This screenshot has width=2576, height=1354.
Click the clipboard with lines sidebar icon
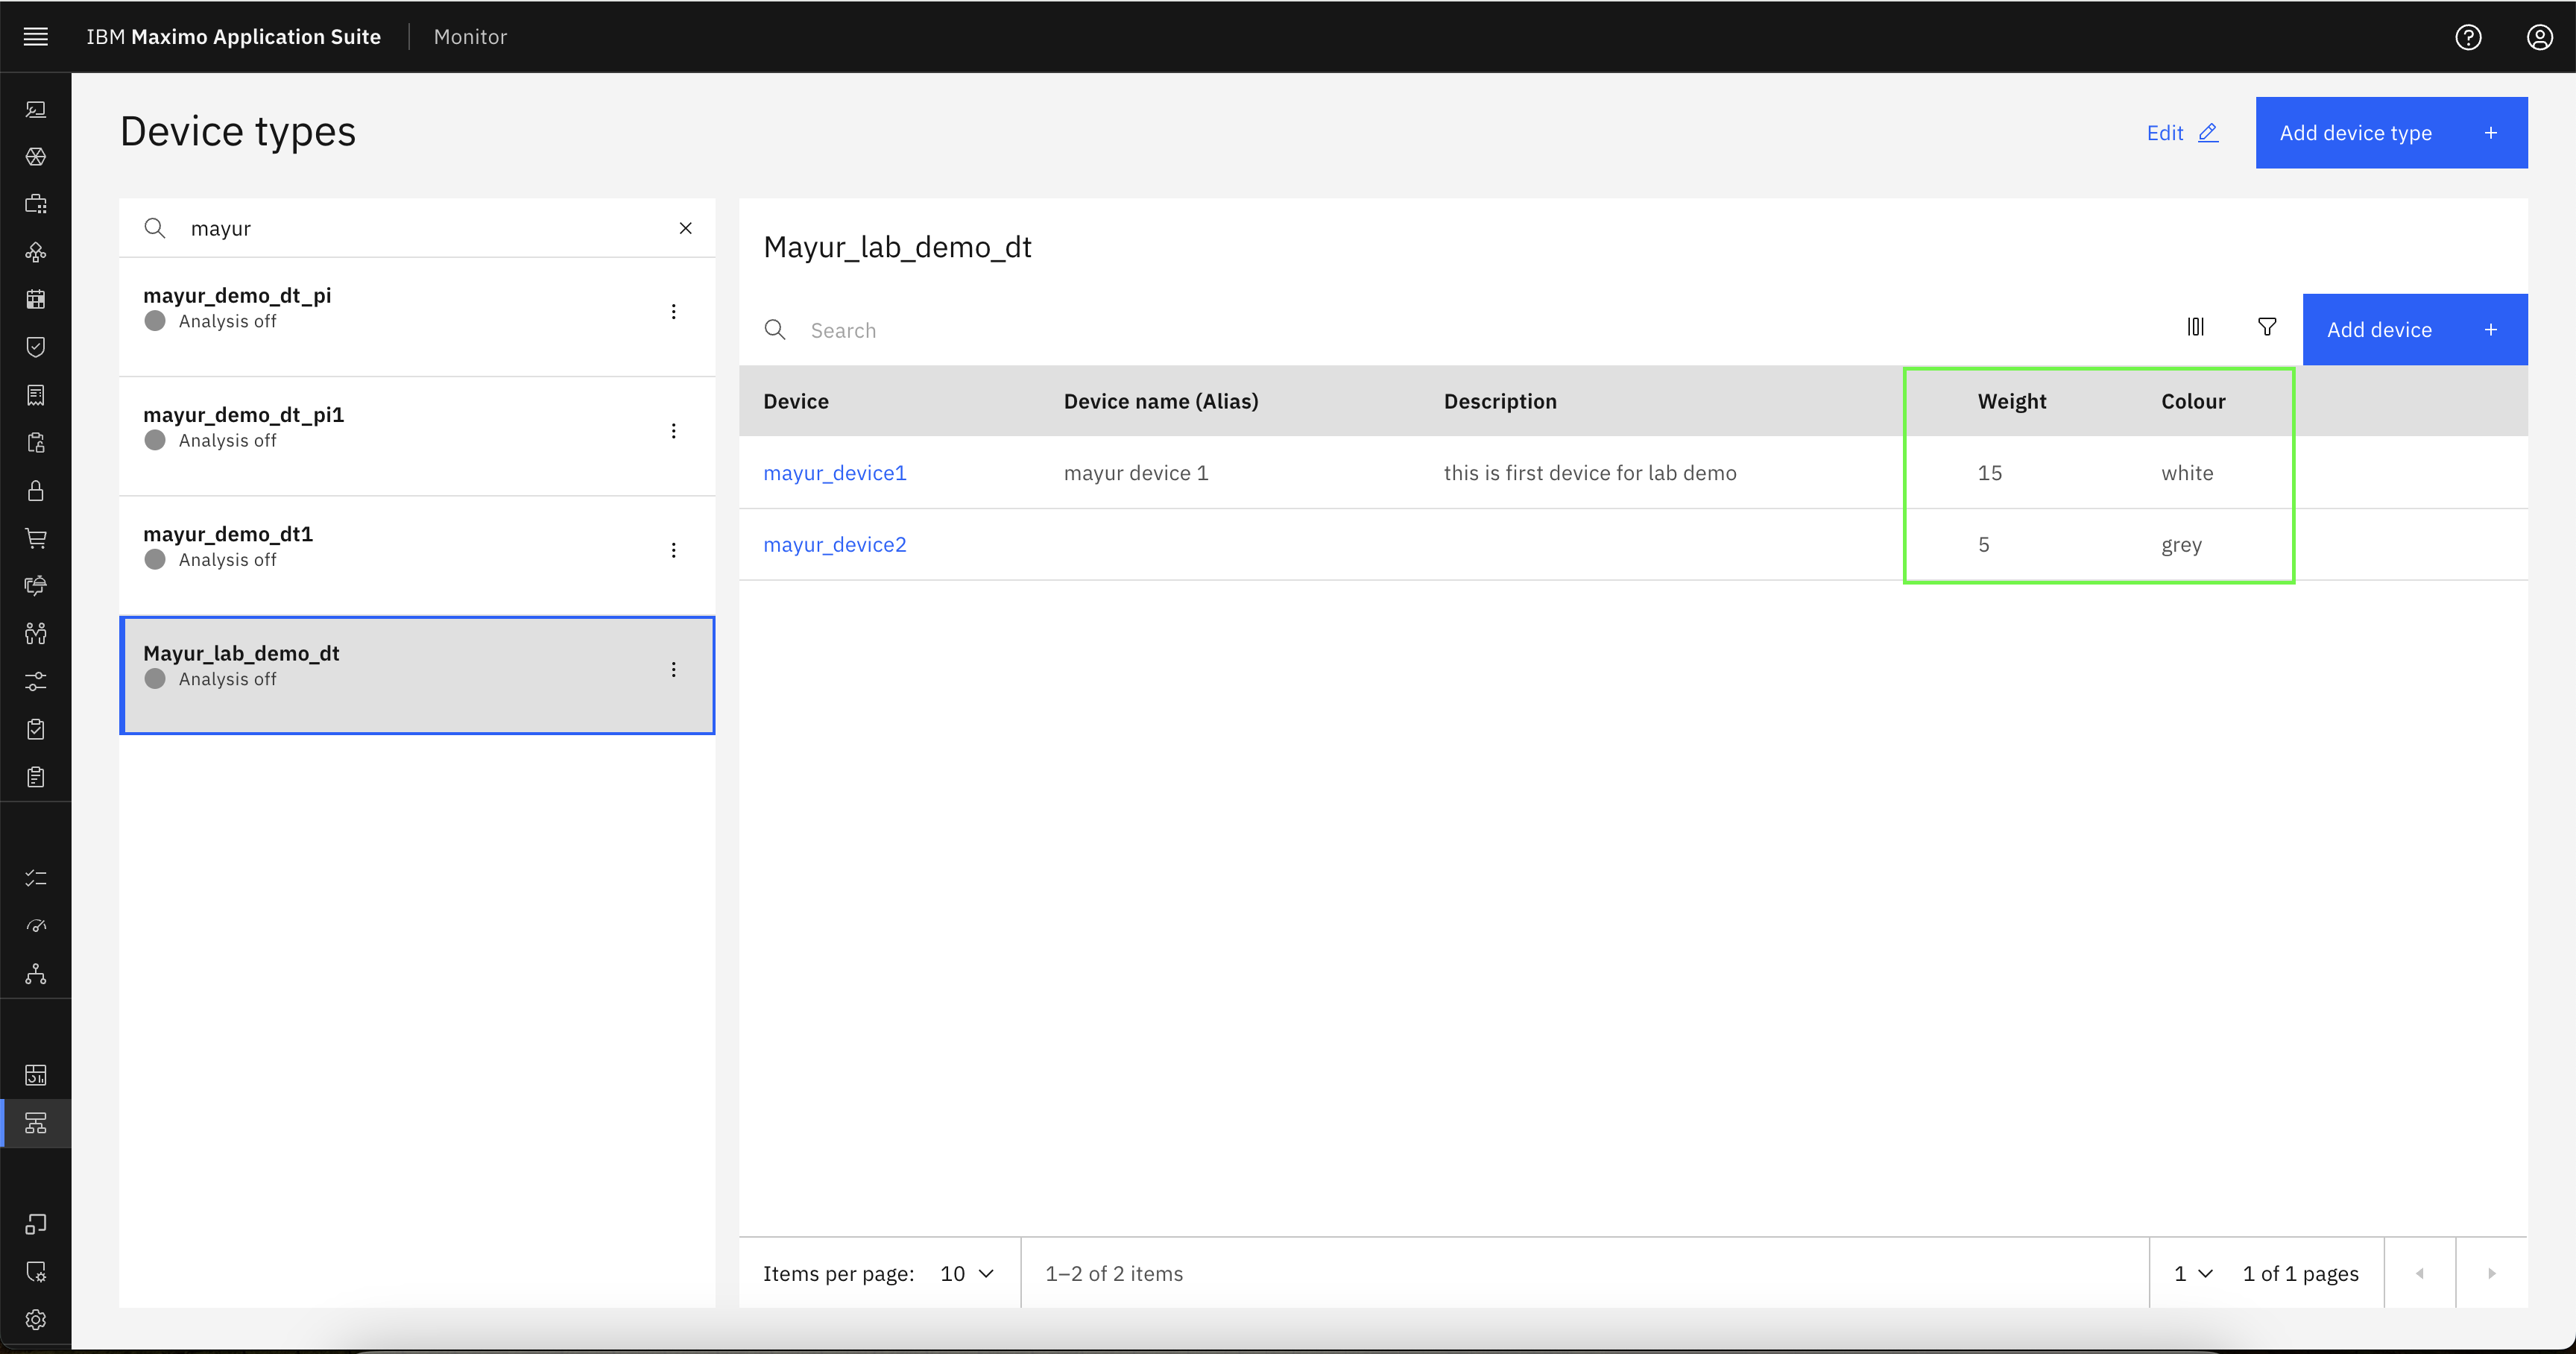point(36,777)
